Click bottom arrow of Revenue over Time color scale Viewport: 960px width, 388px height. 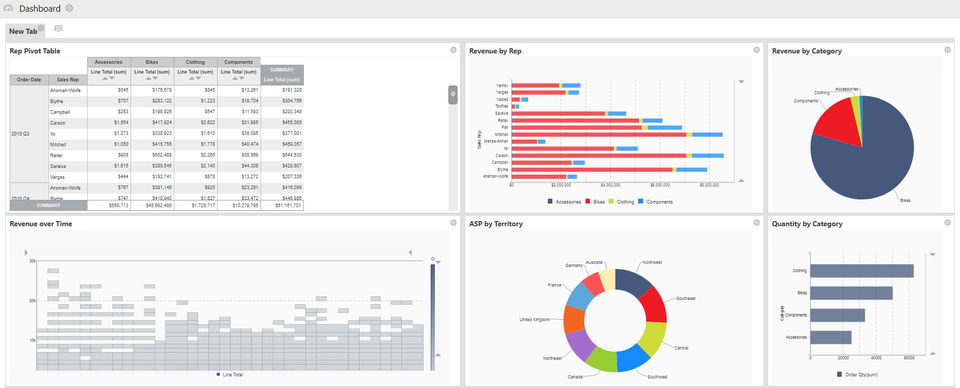(x=438, y=354)
